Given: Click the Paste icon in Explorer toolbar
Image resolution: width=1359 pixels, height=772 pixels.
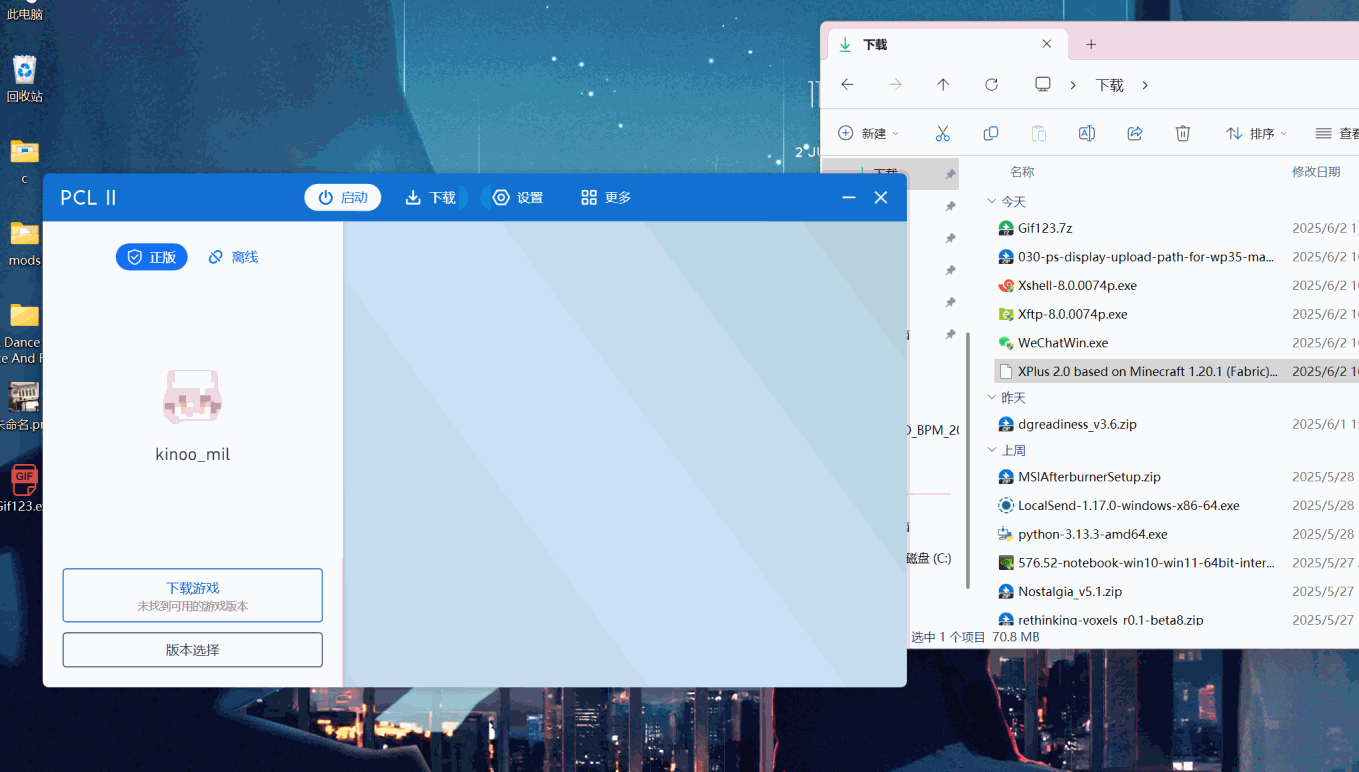Looking at the screenshot, I should coord(1039,133).
